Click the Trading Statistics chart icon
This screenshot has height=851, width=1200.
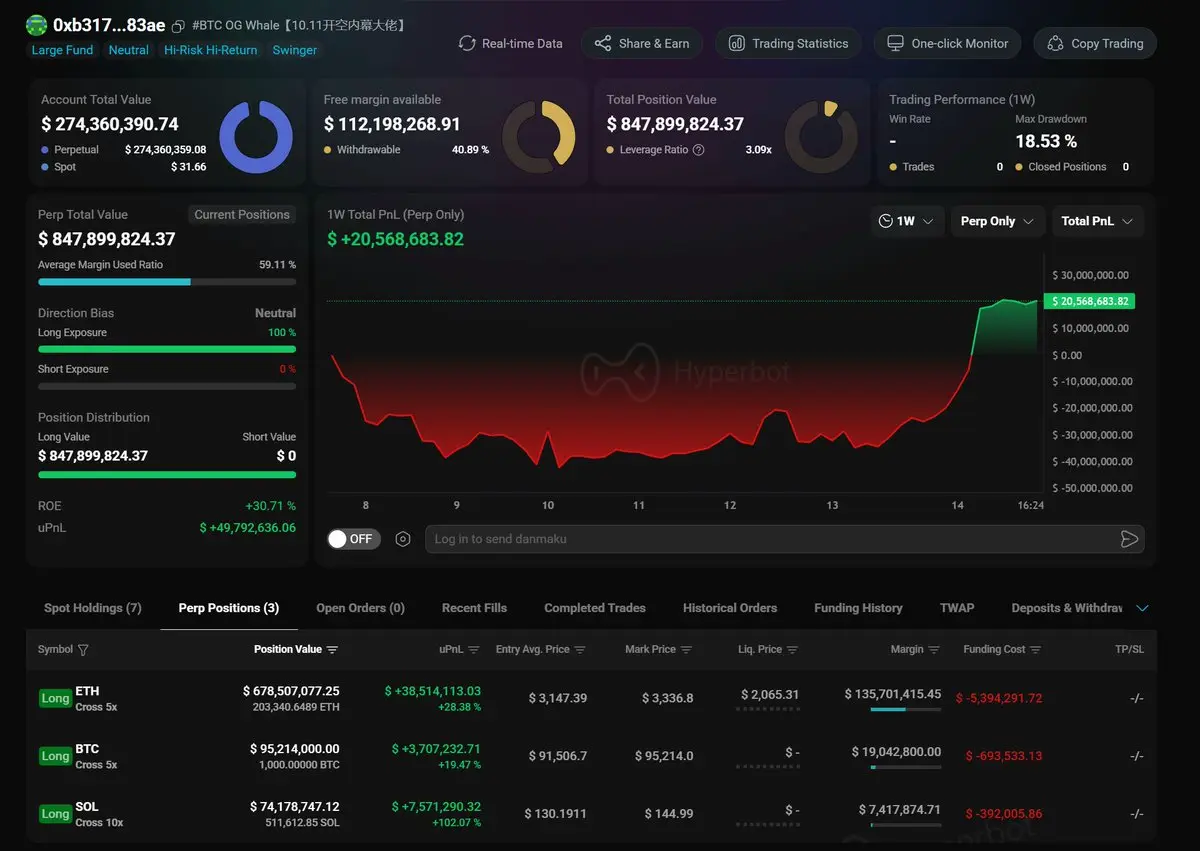pyautogui.click(x=737, y=43)
